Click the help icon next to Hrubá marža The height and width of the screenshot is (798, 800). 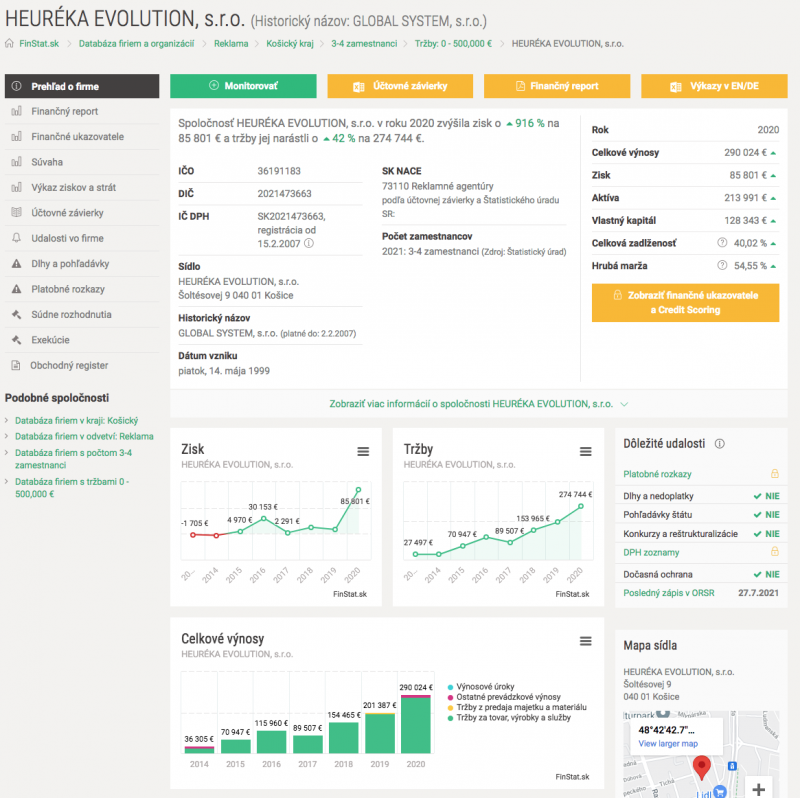pyautogui.click(x=722, y=265)
